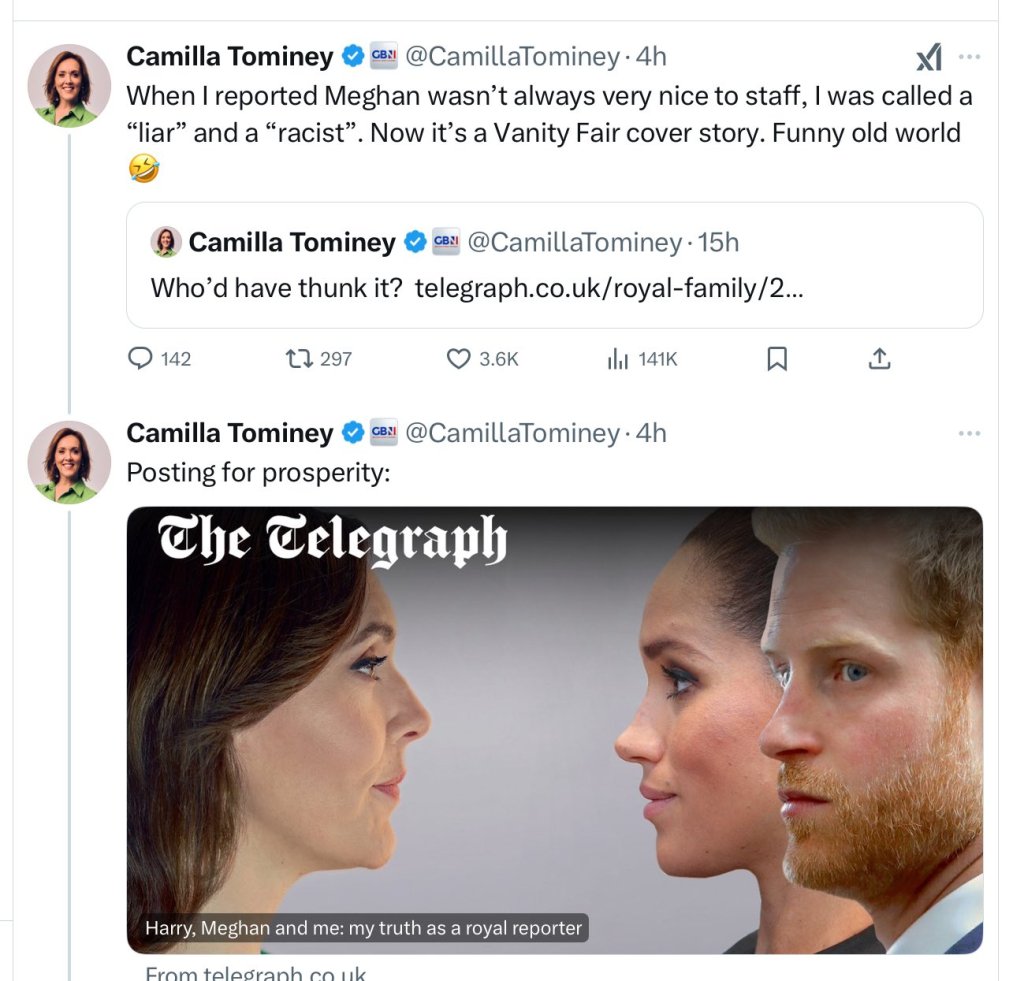1024x981 pixels.
Task: Repost the first Camilla Tominey tweet
Action: point(300,358)
